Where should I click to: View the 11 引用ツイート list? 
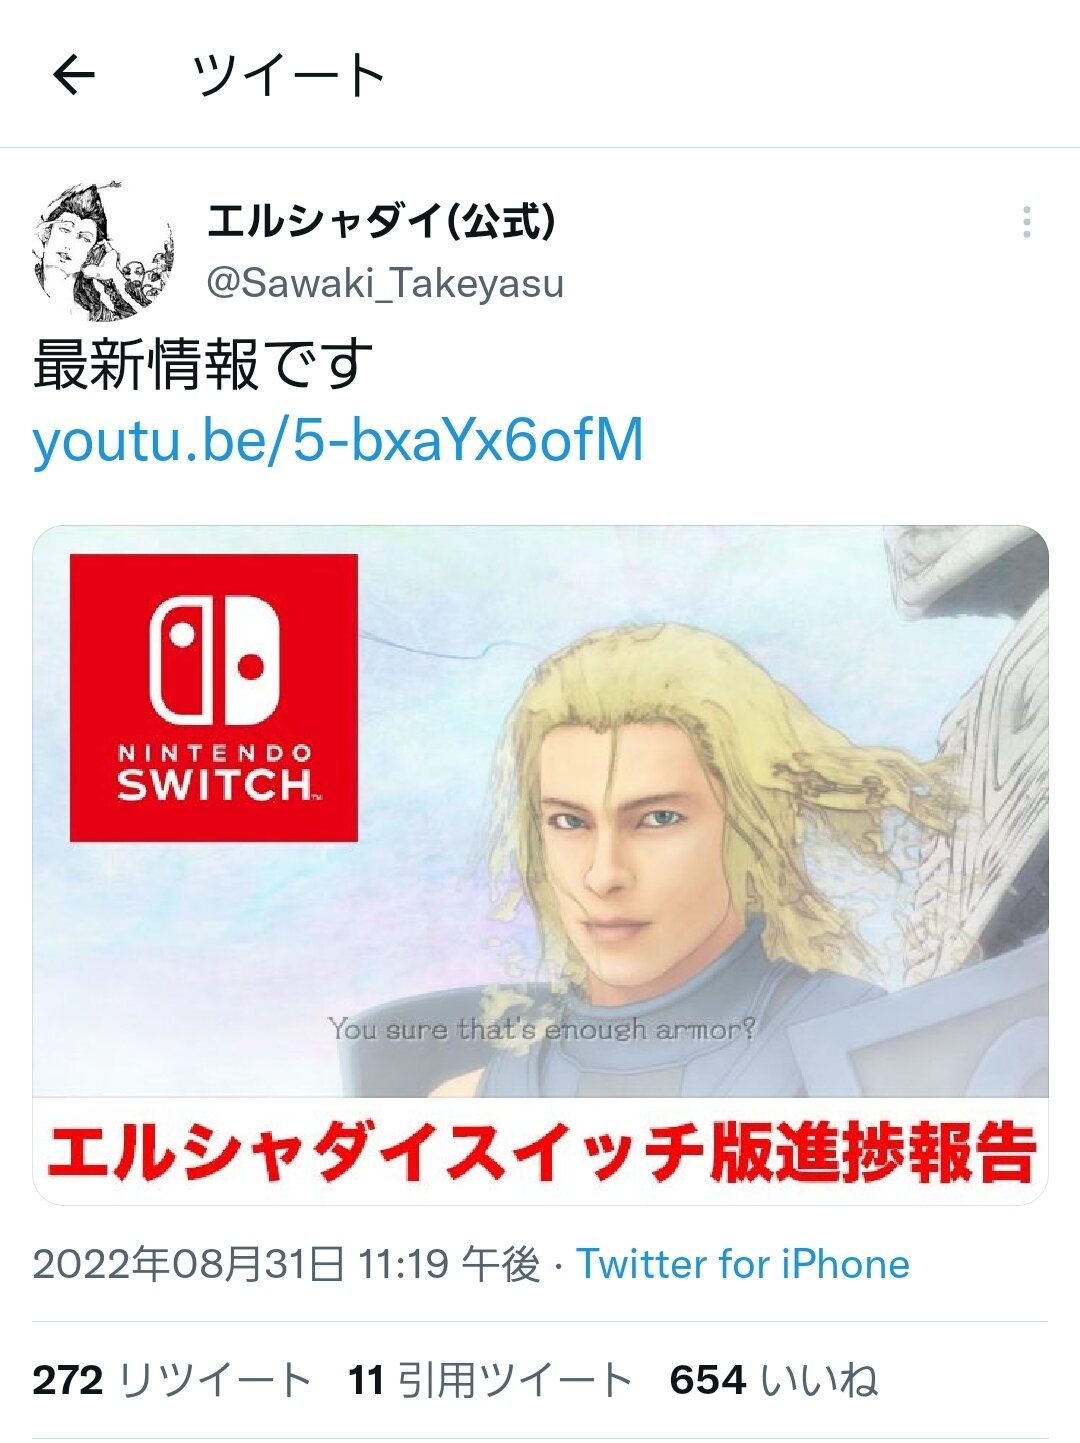point(490,1381)
